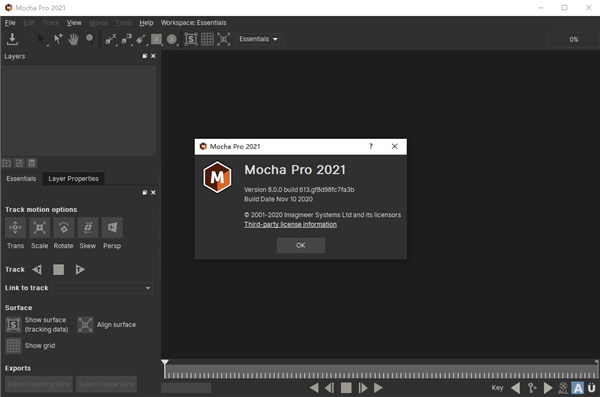Close the Essentials properties panel
600x397 pixels.
153,193
